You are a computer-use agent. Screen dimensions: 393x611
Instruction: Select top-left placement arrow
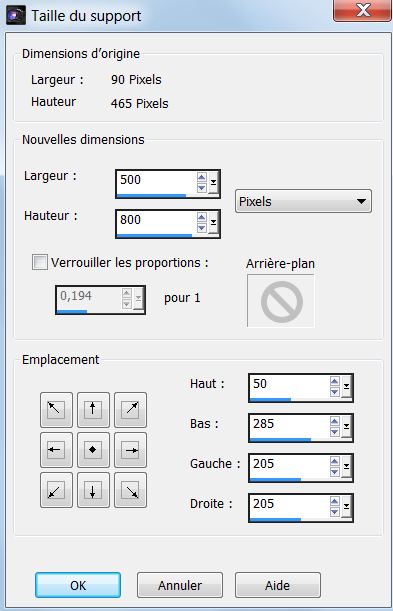56,410
